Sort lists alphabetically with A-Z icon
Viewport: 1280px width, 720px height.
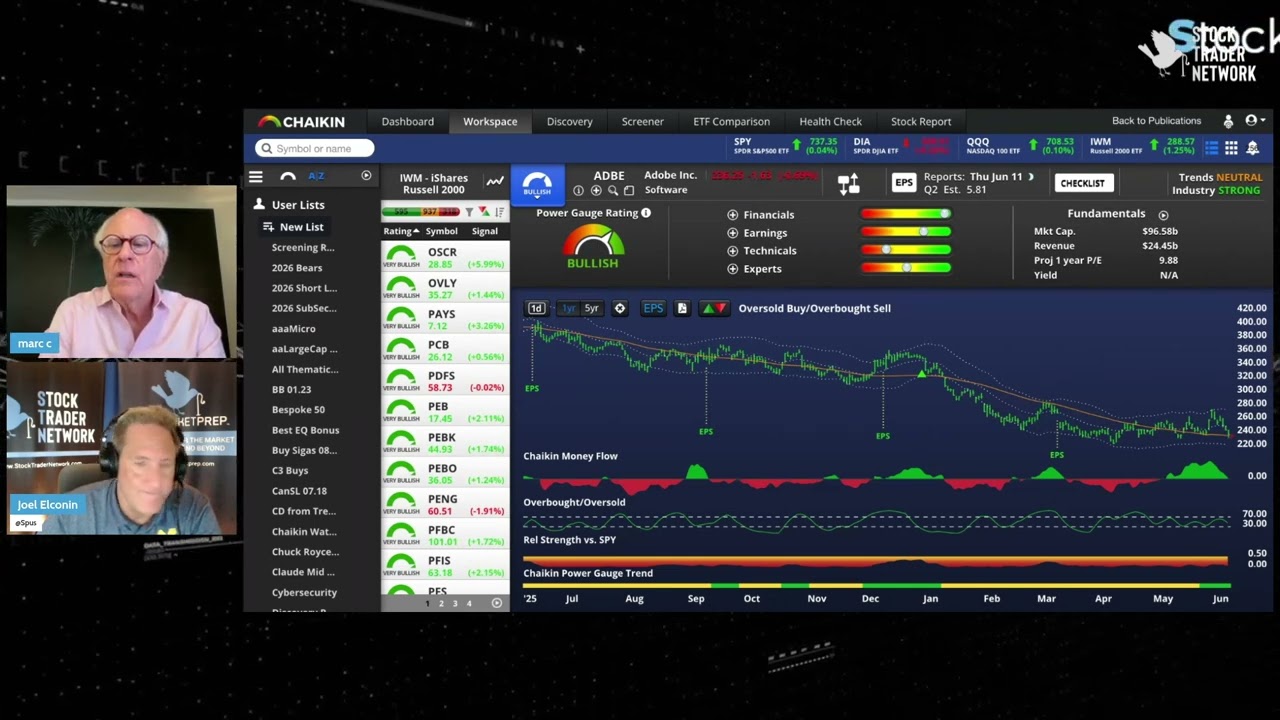click(x=316, y=176)
